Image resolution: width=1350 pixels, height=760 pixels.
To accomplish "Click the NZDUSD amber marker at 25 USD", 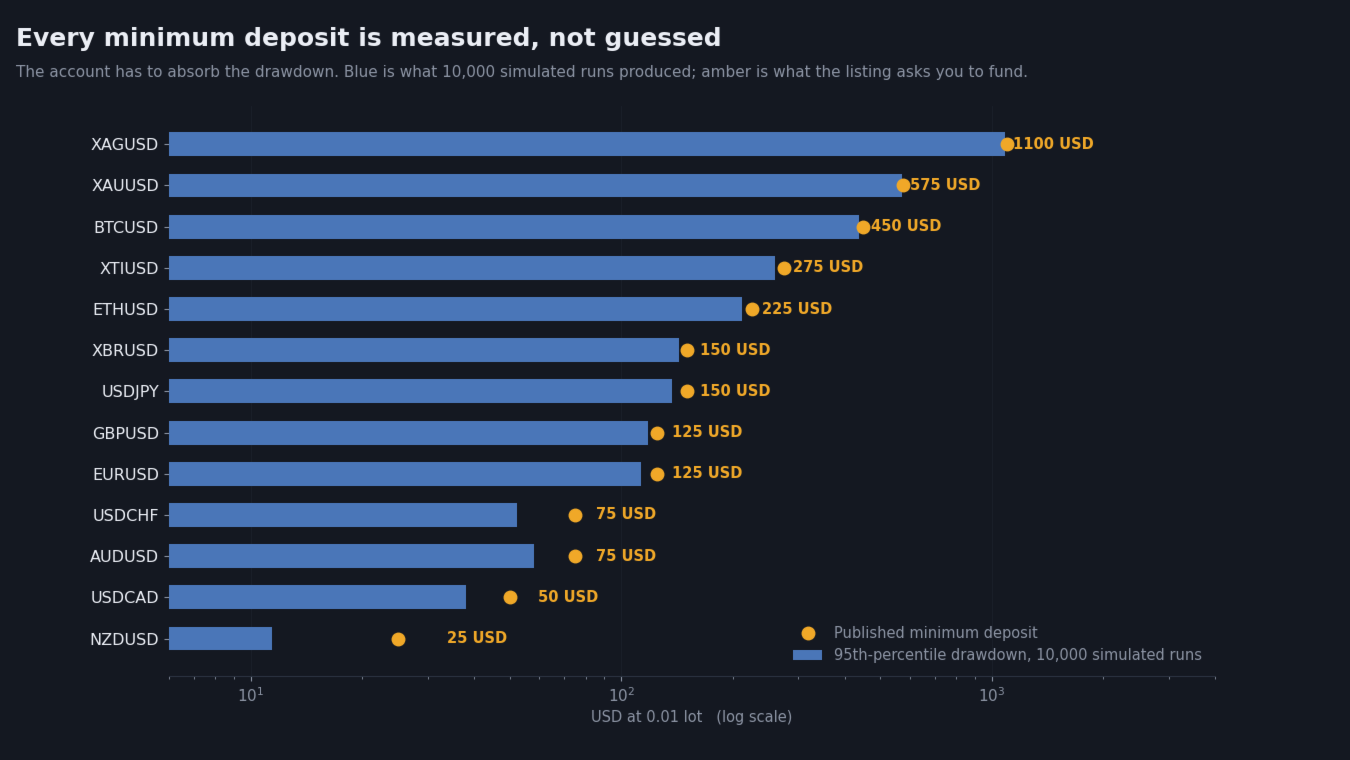I will point(398,639).
